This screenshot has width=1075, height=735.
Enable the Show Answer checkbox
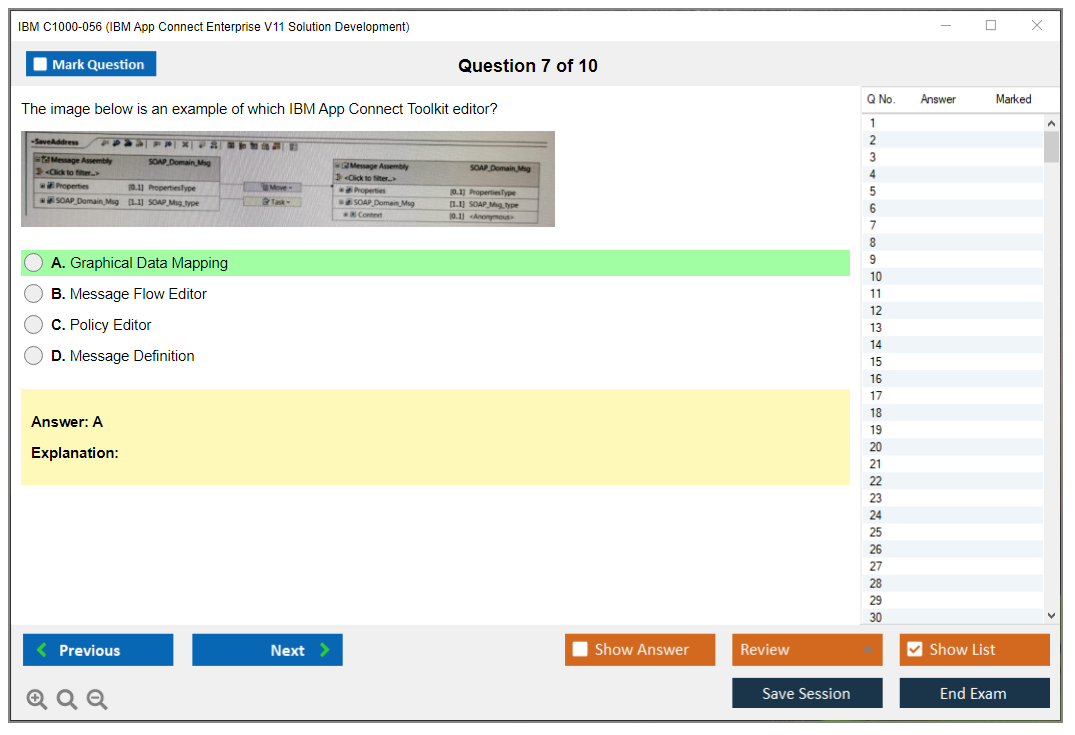[580, 650]
